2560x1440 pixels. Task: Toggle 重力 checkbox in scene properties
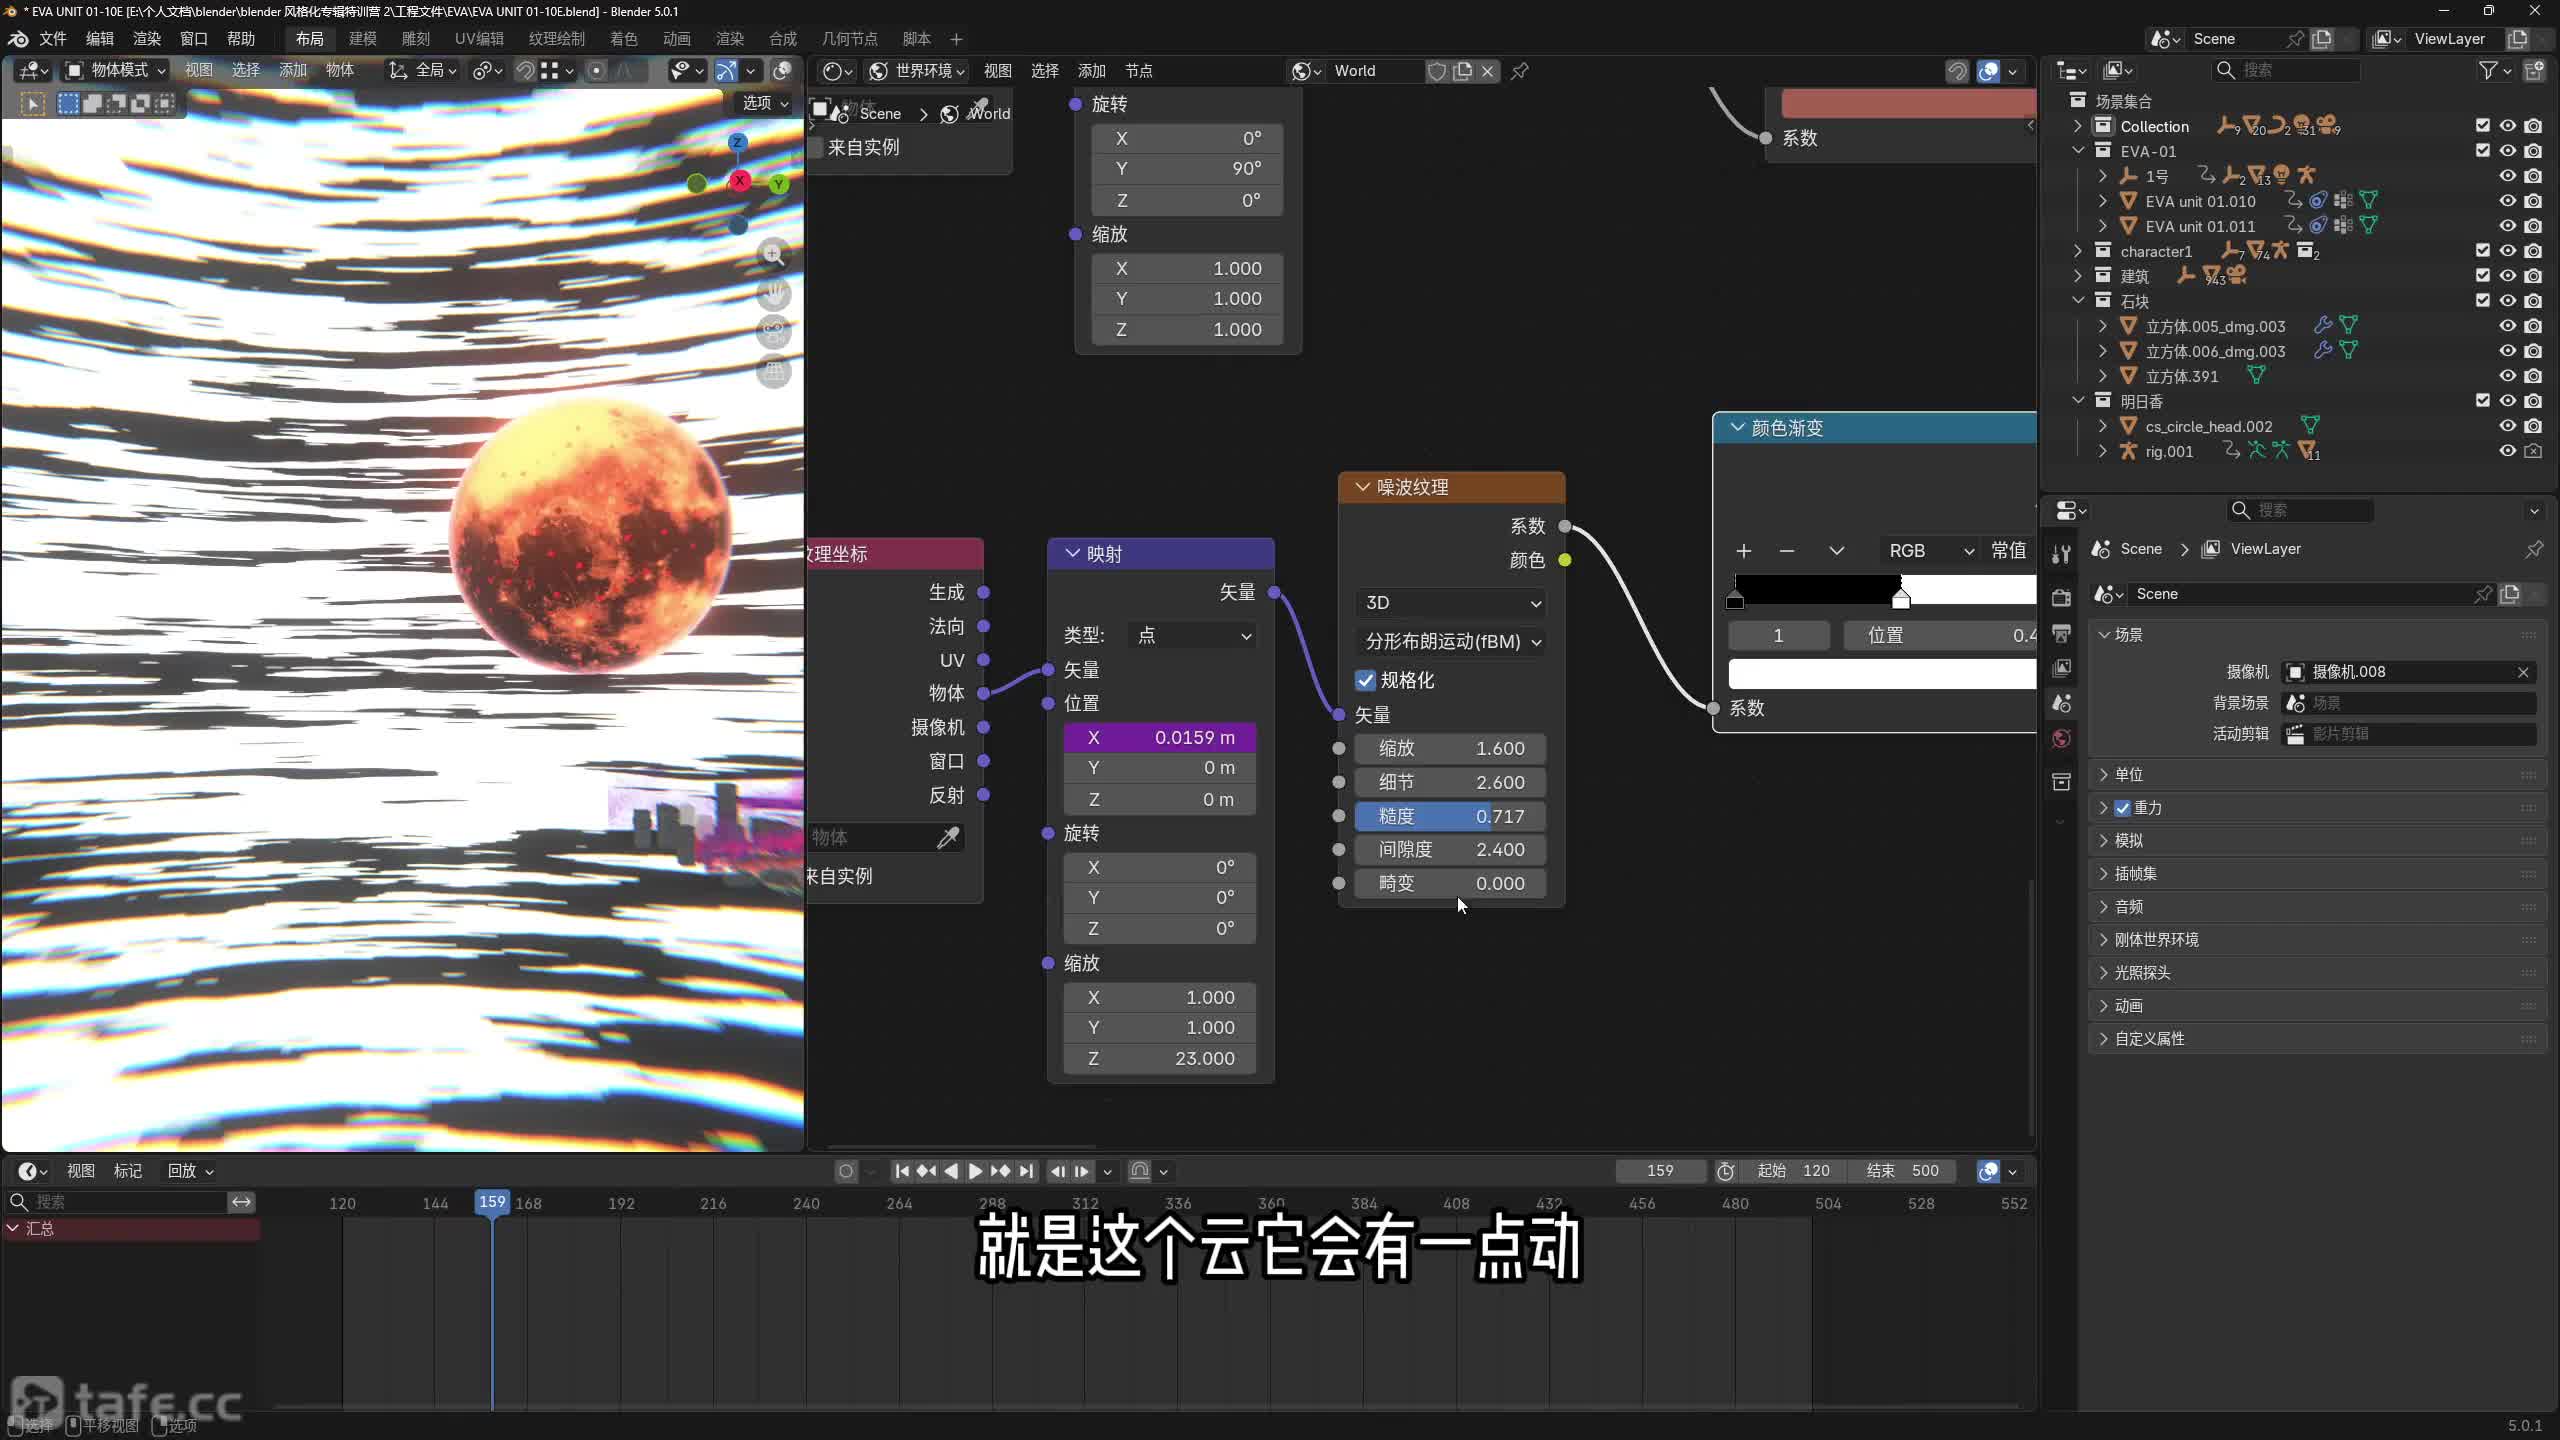coord(2122,808)
